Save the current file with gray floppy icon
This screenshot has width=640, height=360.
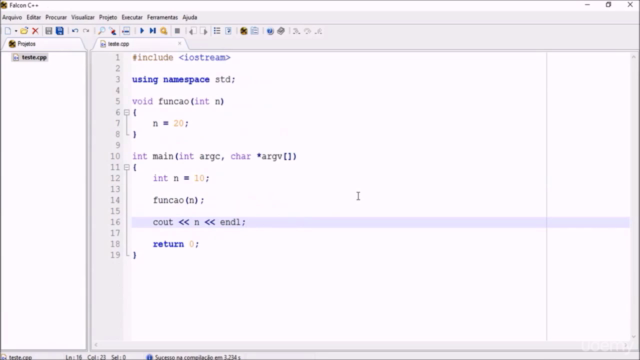[49, 31]
